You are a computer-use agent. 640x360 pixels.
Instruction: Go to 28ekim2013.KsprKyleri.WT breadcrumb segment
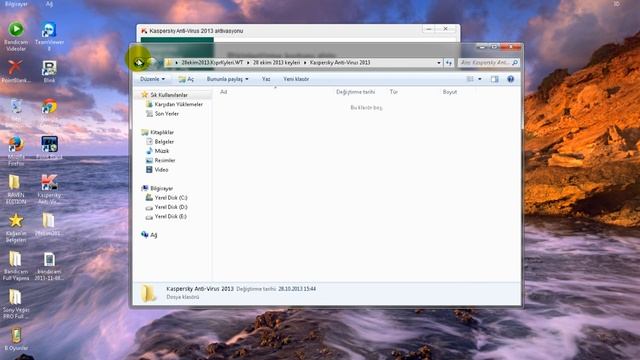[x=212, y=62]
